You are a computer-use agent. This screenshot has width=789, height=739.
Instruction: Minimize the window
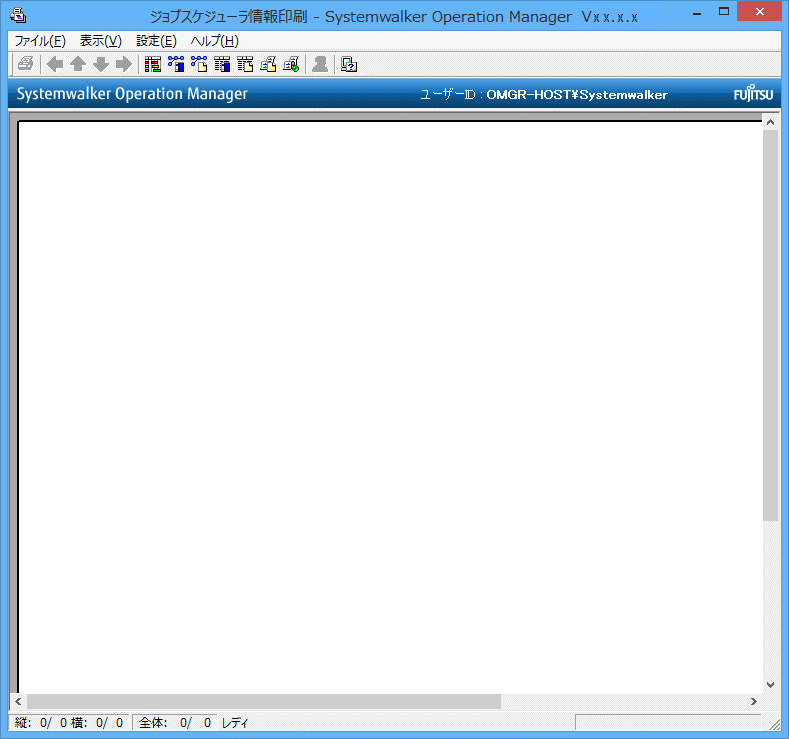coord(697,13)
